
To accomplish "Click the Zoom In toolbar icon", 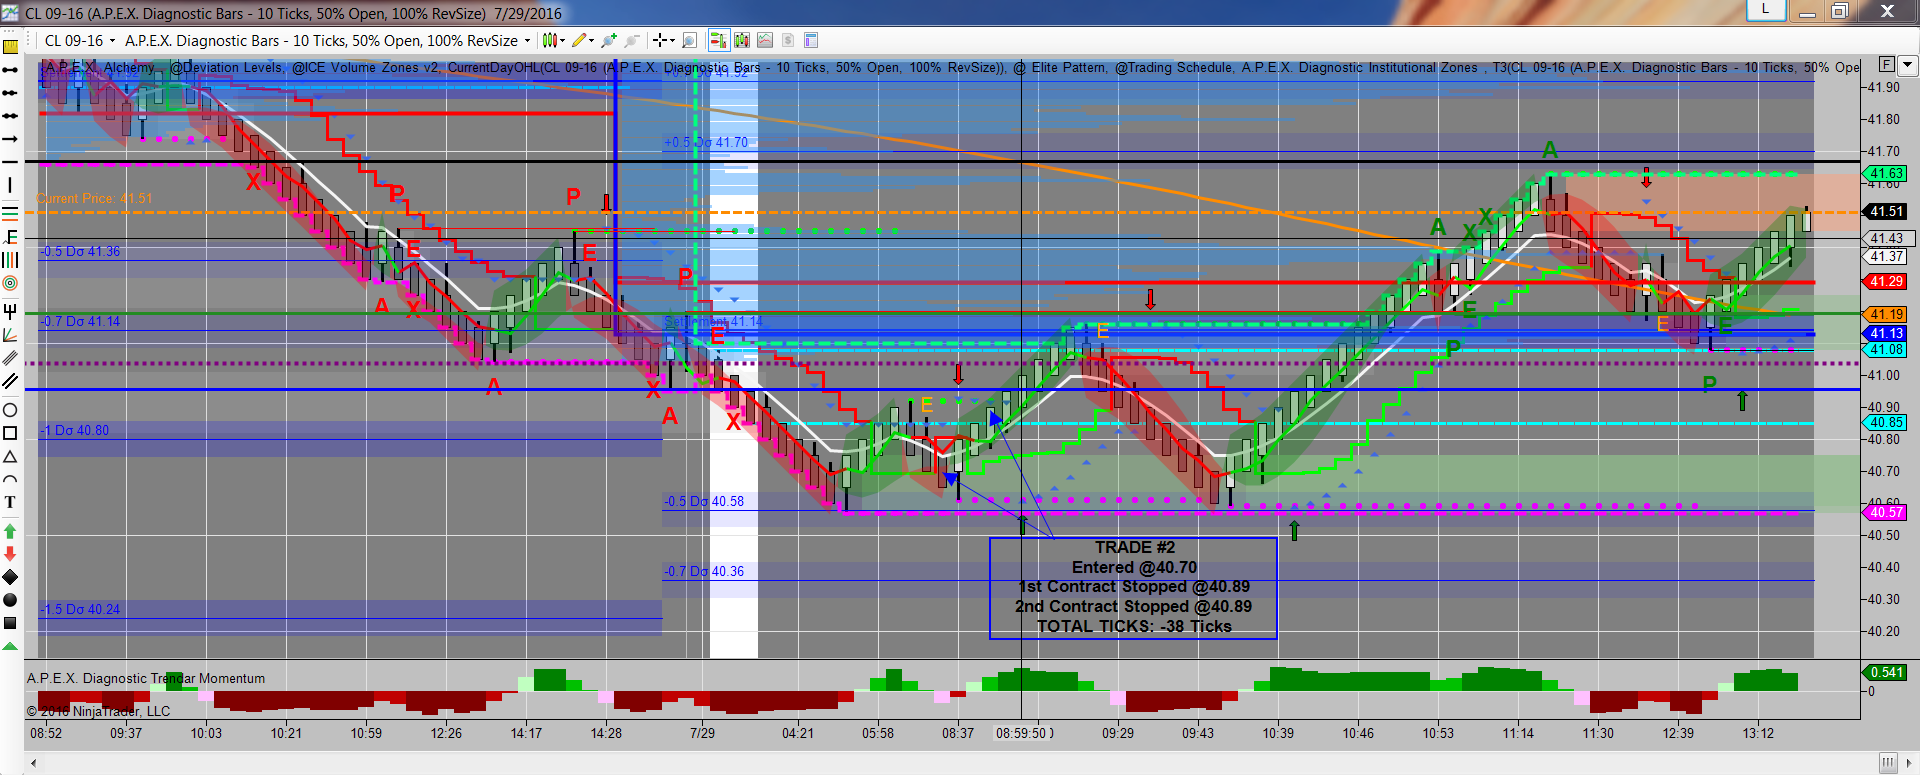I will point(608,40).
